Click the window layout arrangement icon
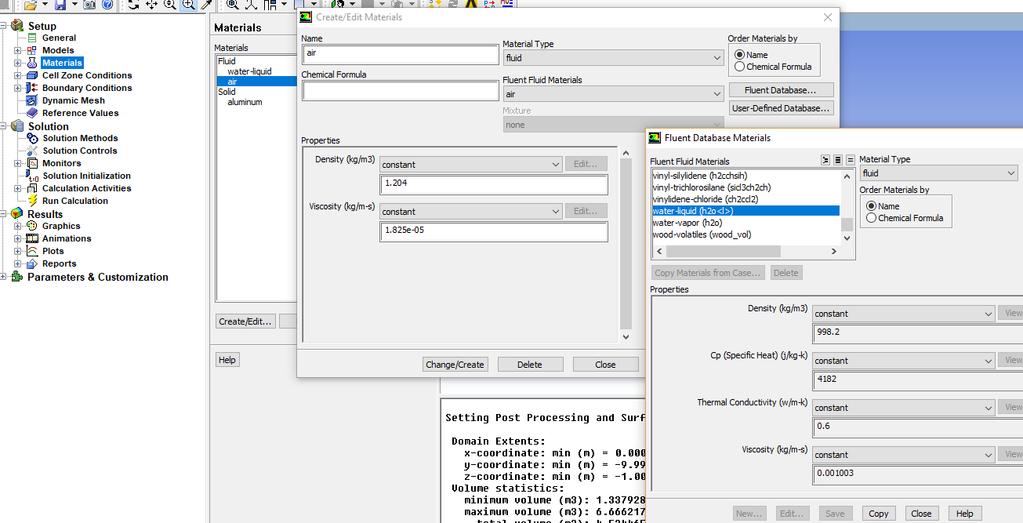 click(x=269, y=5)
